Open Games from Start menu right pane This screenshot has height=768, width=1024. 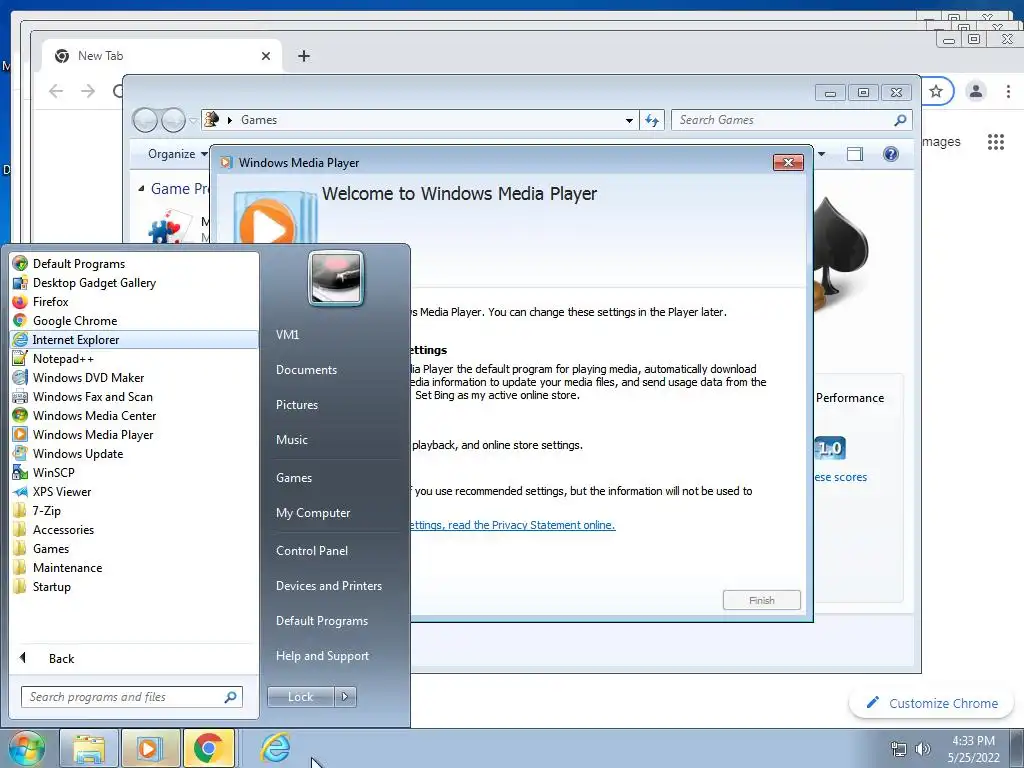(294, 477)
